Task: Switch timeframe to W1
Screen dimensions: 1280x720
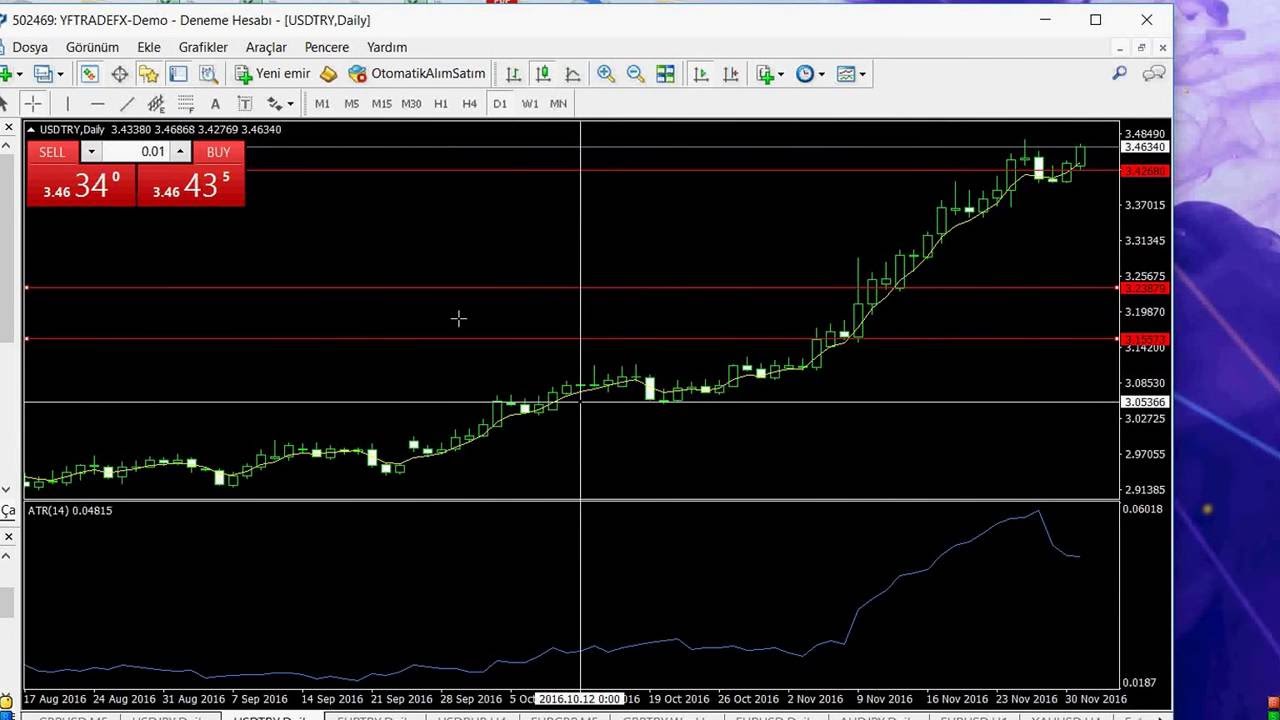Action: [530, 104]
